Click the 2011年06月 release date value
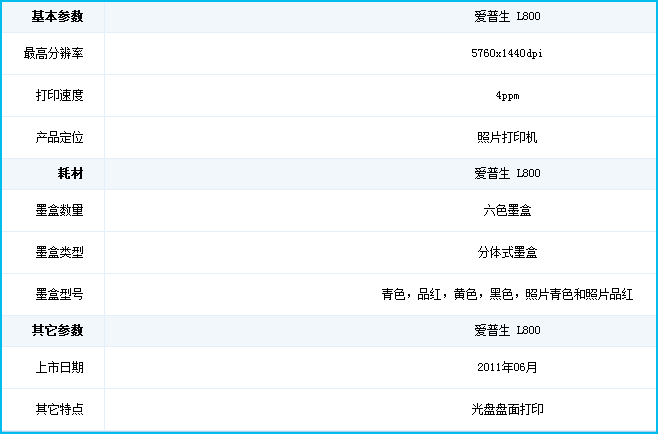 click(507, 367)
